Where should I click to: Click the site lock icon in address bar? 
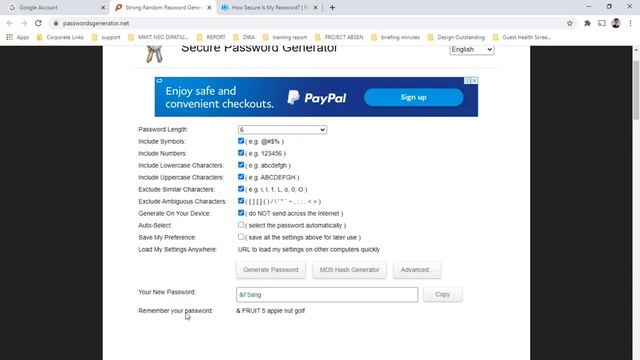tap(56, 23)
